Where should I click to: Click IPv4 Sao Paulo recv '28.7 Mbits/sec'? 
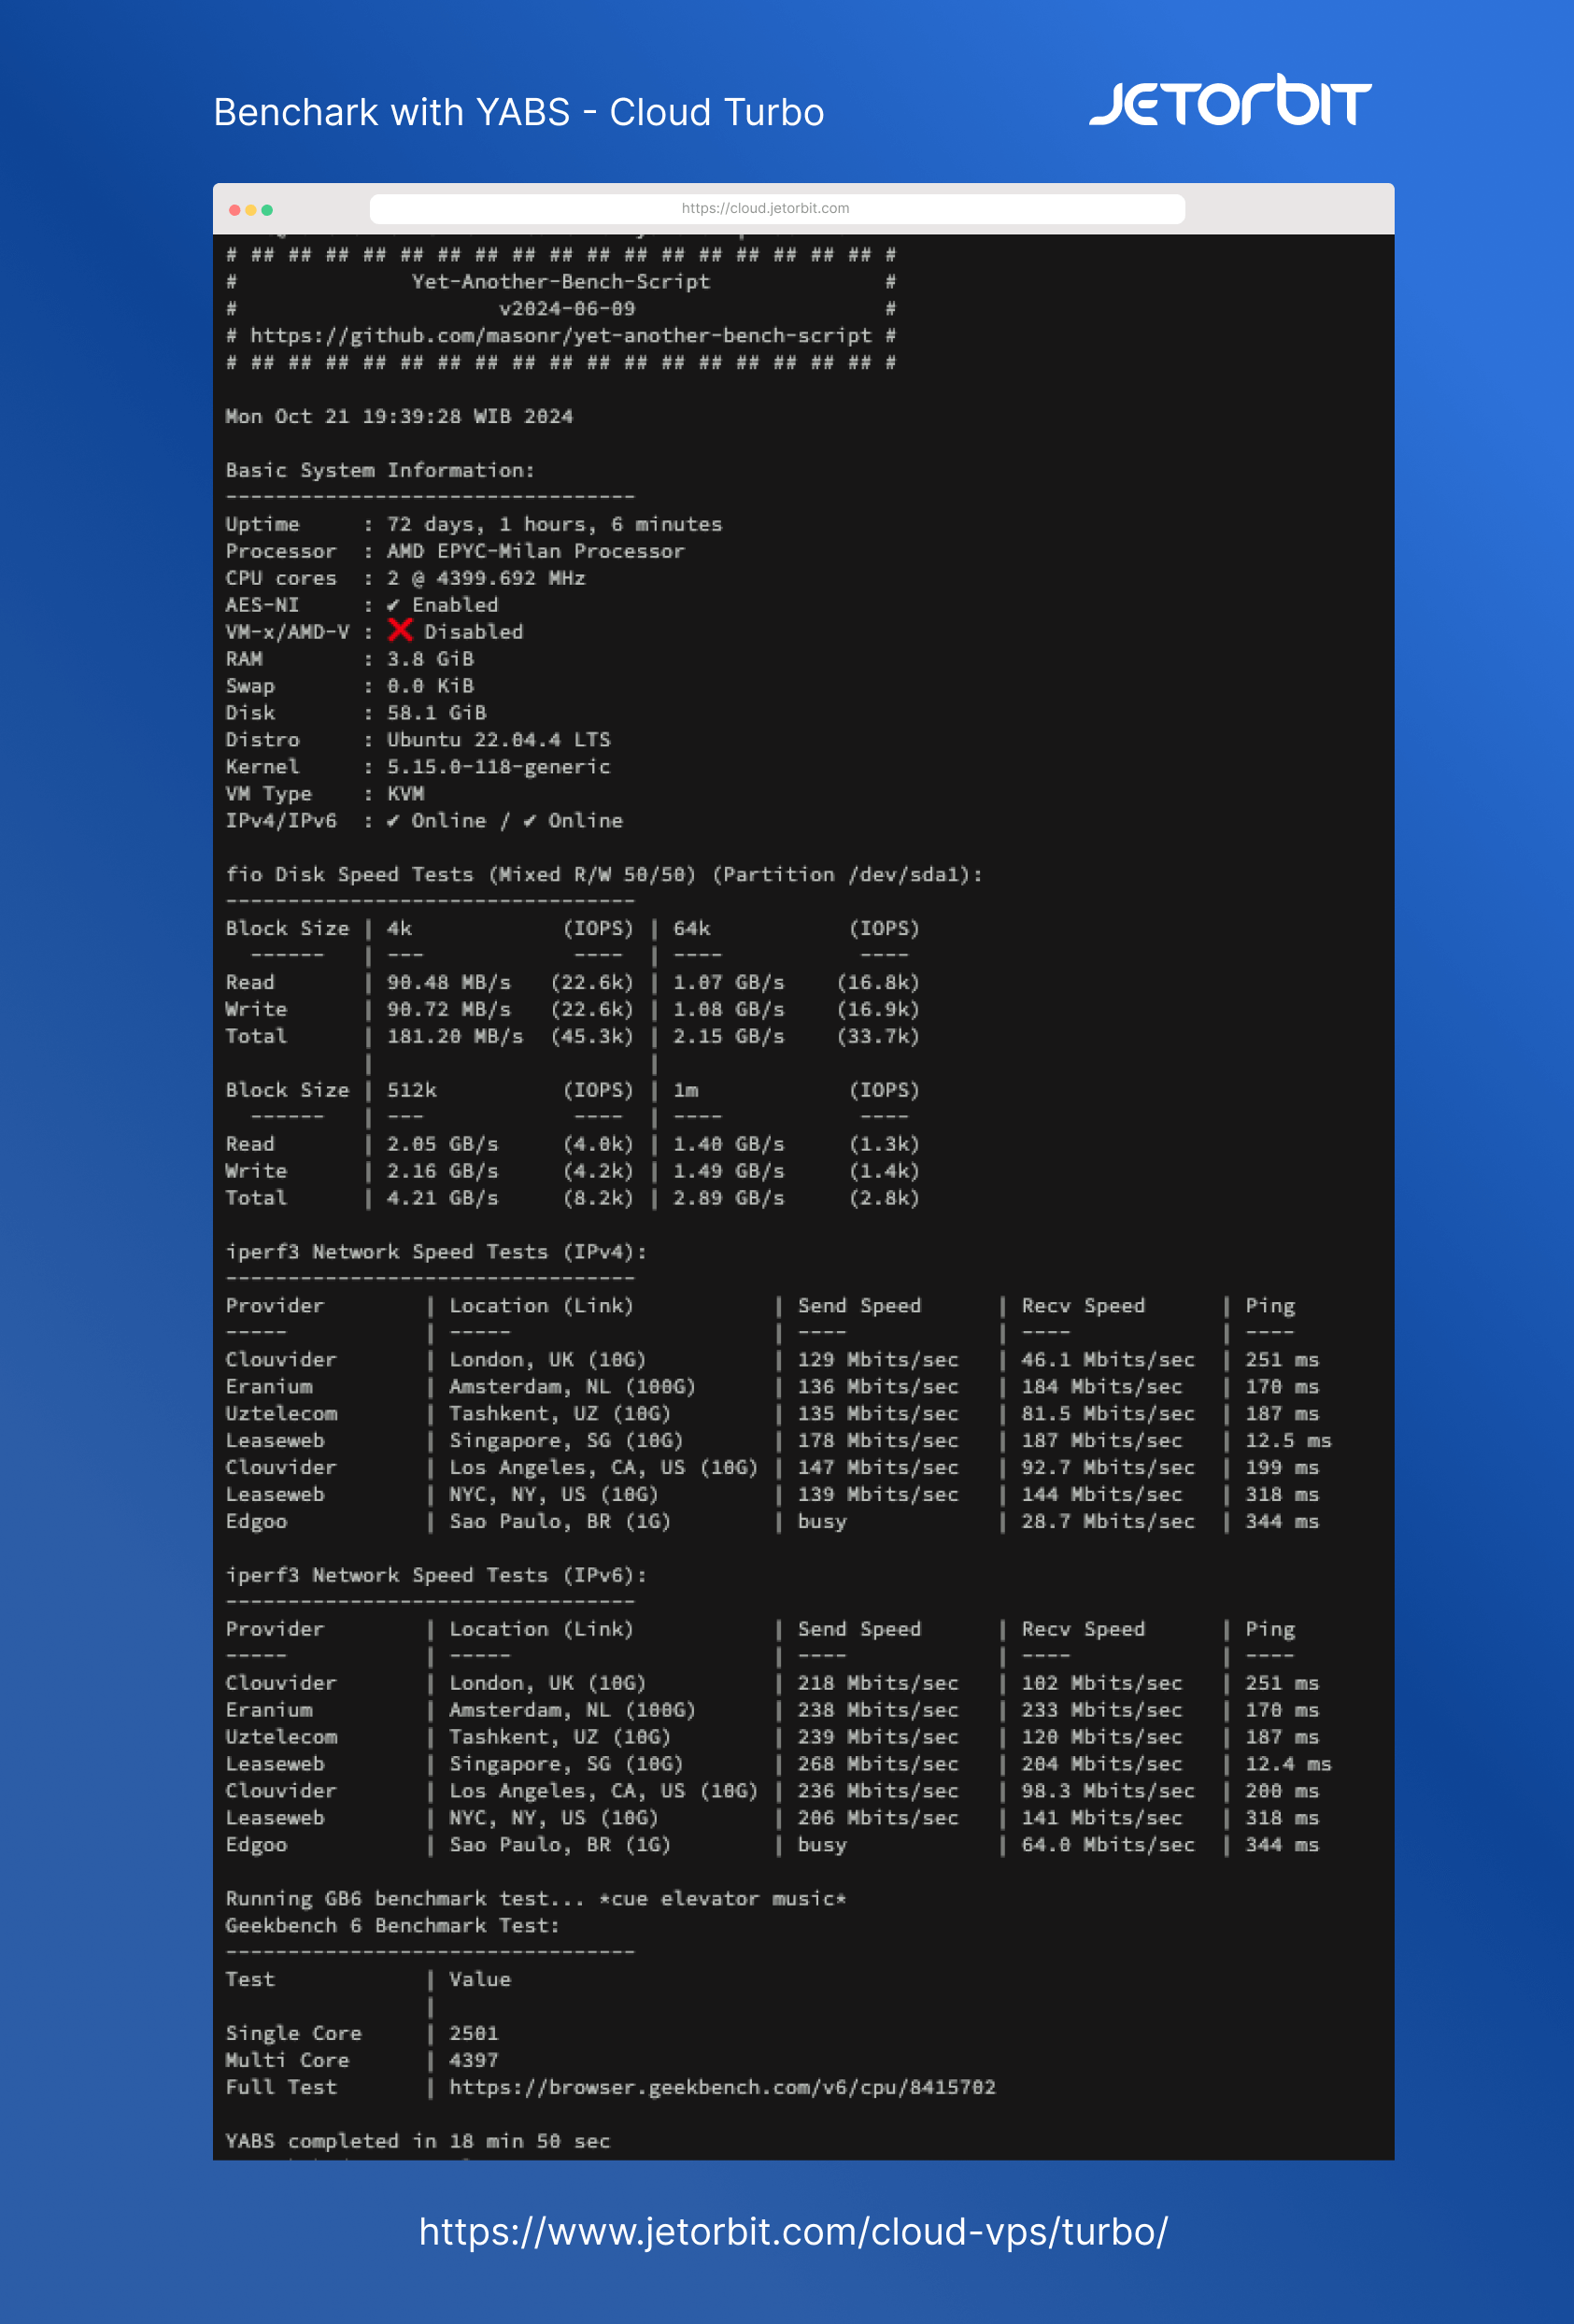[x=1108, y=1522]
